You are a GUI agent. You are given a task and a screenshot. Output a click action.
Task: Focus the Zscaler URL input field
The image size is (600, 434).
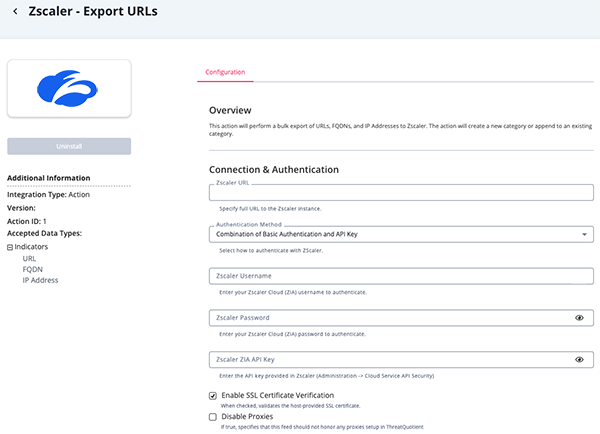coord(401,193)
